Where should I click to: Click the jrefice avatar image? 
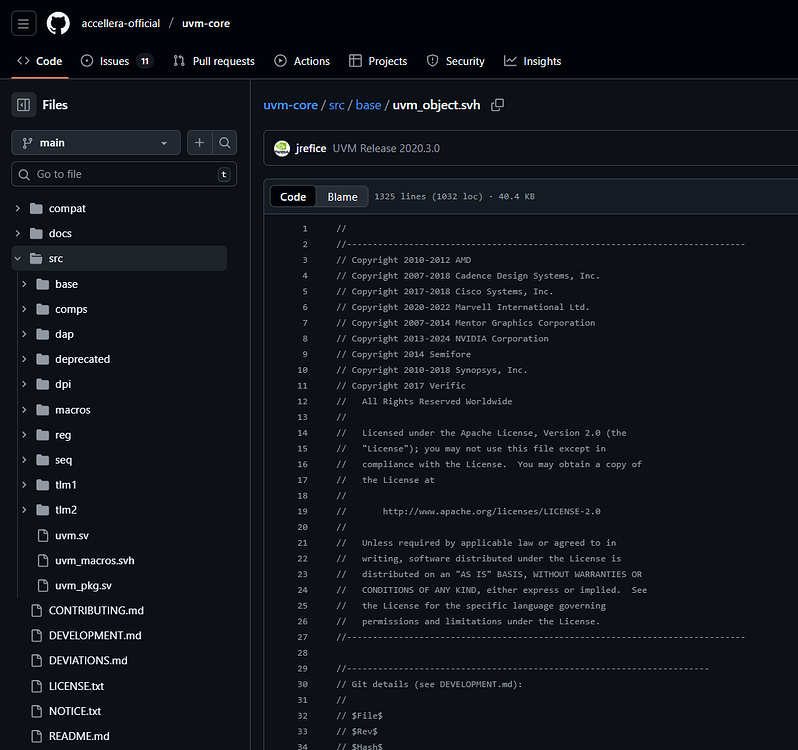tap(282, 148)
